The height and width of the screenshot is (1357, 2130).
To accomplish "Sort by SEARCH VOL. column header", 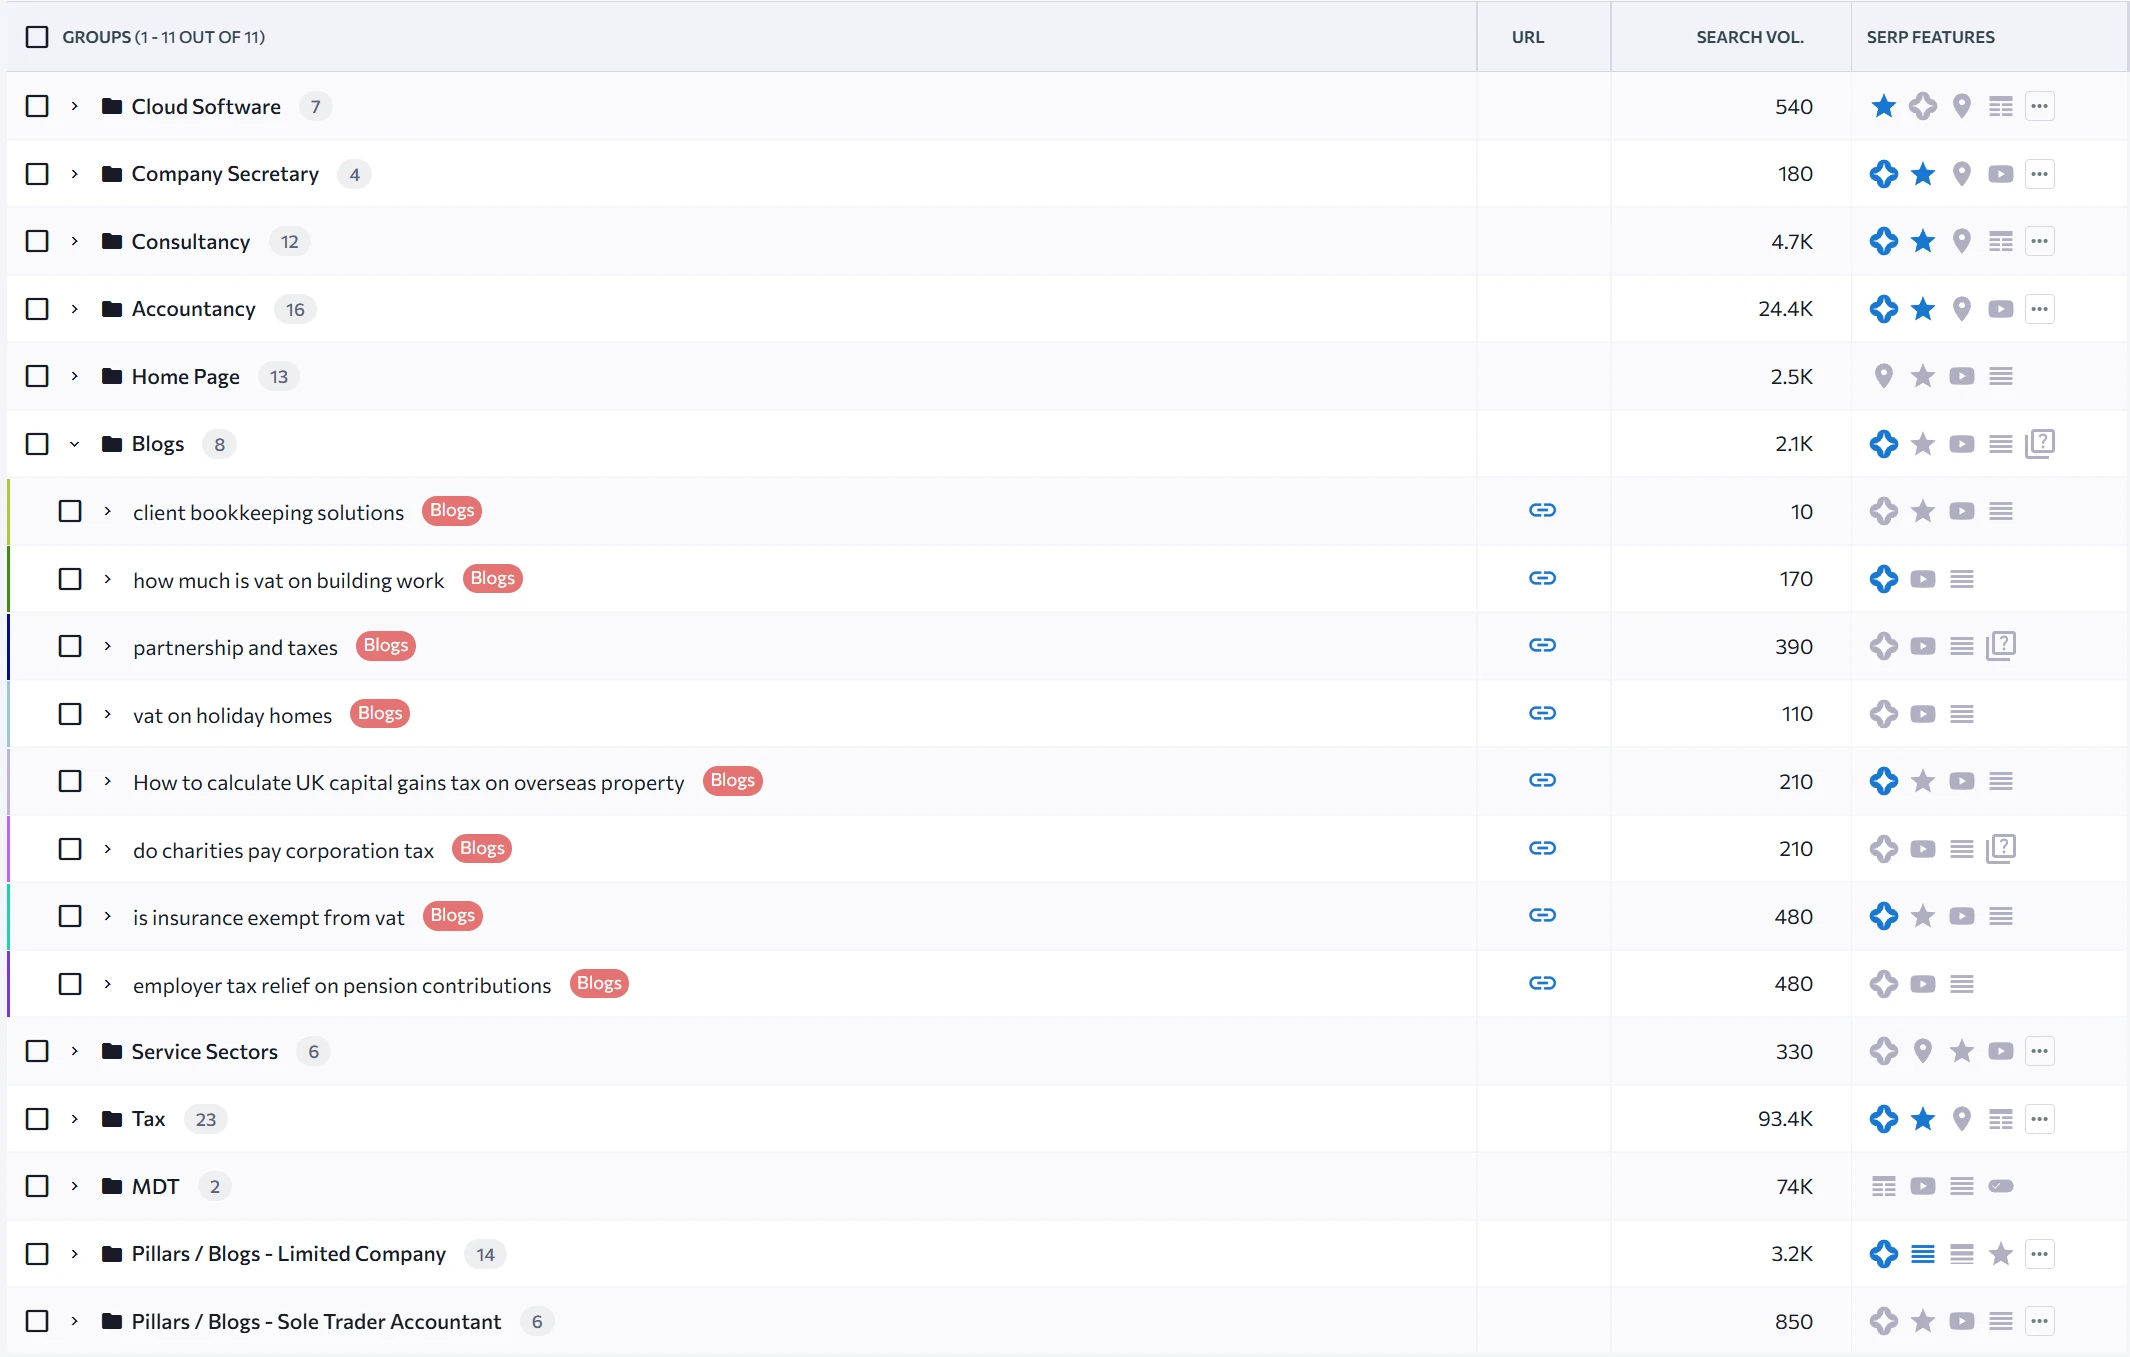I will (1750, 37).
